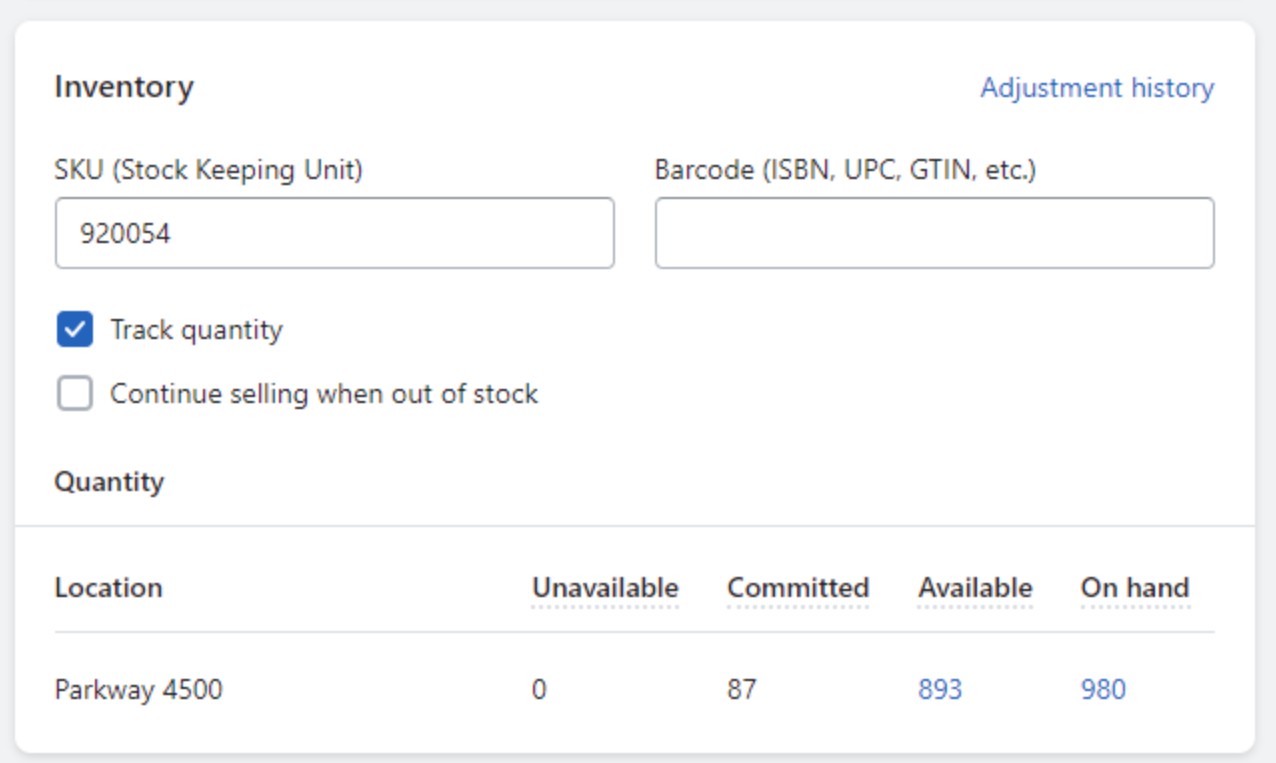Enable Continue selling when out of stock
Image resolution: width=1276 pixels, height=763 pixels.
75,394
